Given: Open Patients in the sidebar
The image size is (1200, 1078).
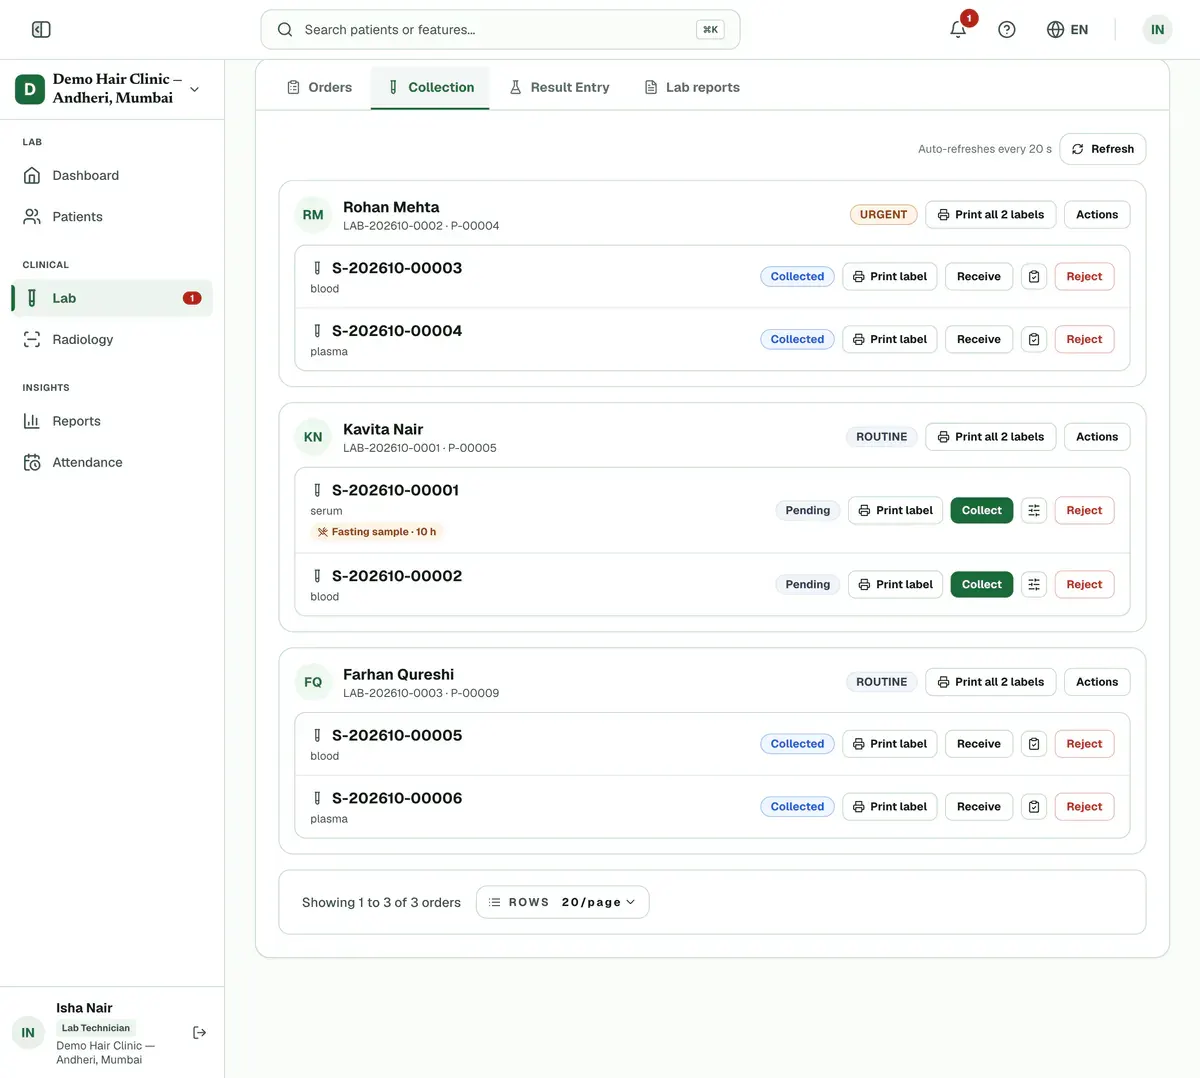Looking at the screenshot, I should 112,217.
